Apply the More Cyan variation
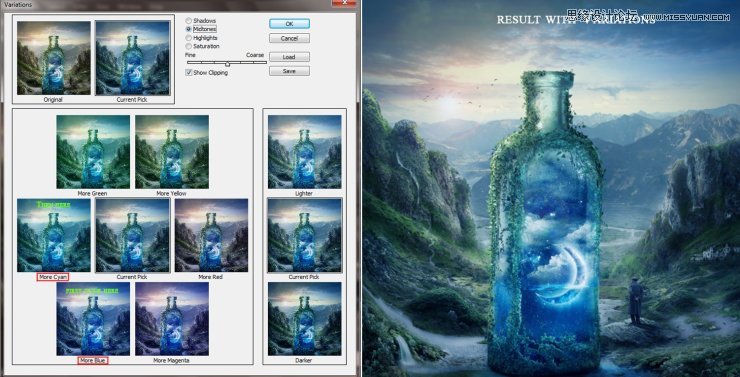Screen dimensions: 740x377 point(54,235)
